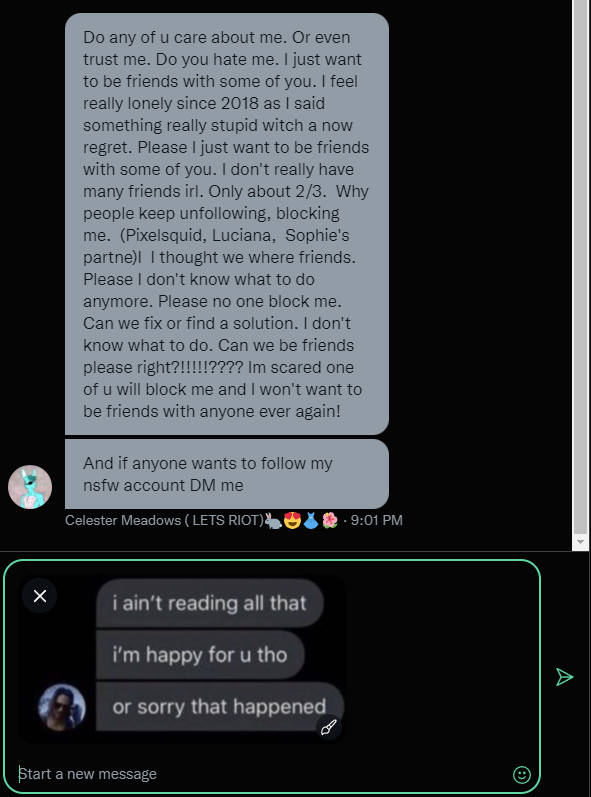Click the 'nsfw account DM me' message bubble
This screenshot has height=797, width=591.
click(x=227, y=474)
